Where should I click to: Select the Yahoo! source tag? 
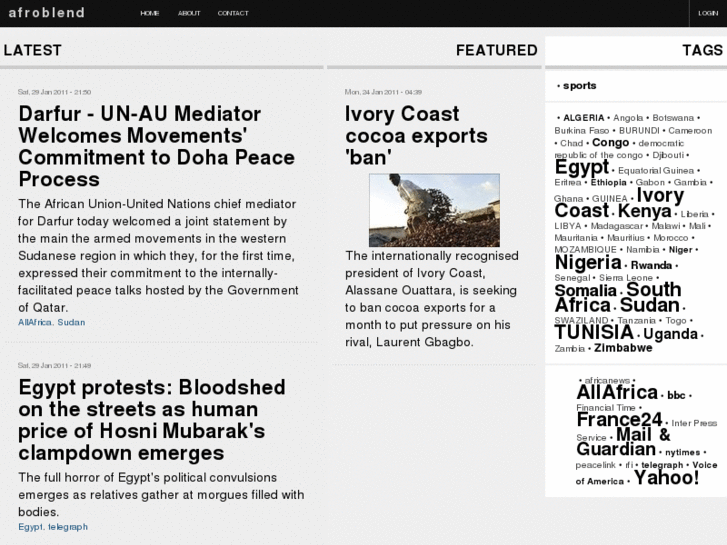[667, 478]
